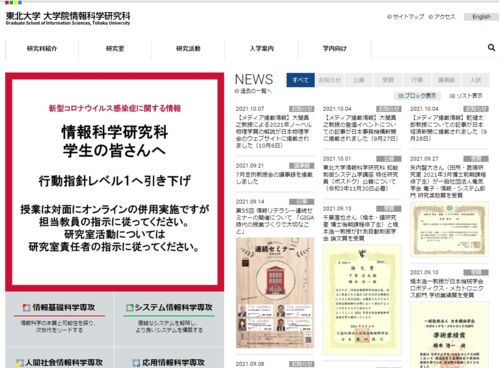Select the second news filter tab お知らせ
This screenshot has width=500, height=368.
(x=330, y=80)
